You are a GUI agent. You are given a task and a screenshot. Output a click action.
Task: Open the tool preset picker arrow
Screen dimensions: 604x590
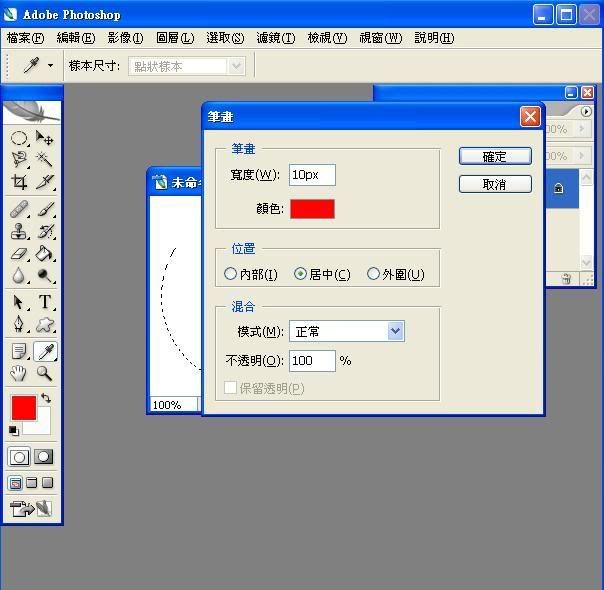(x=50, y=65)
